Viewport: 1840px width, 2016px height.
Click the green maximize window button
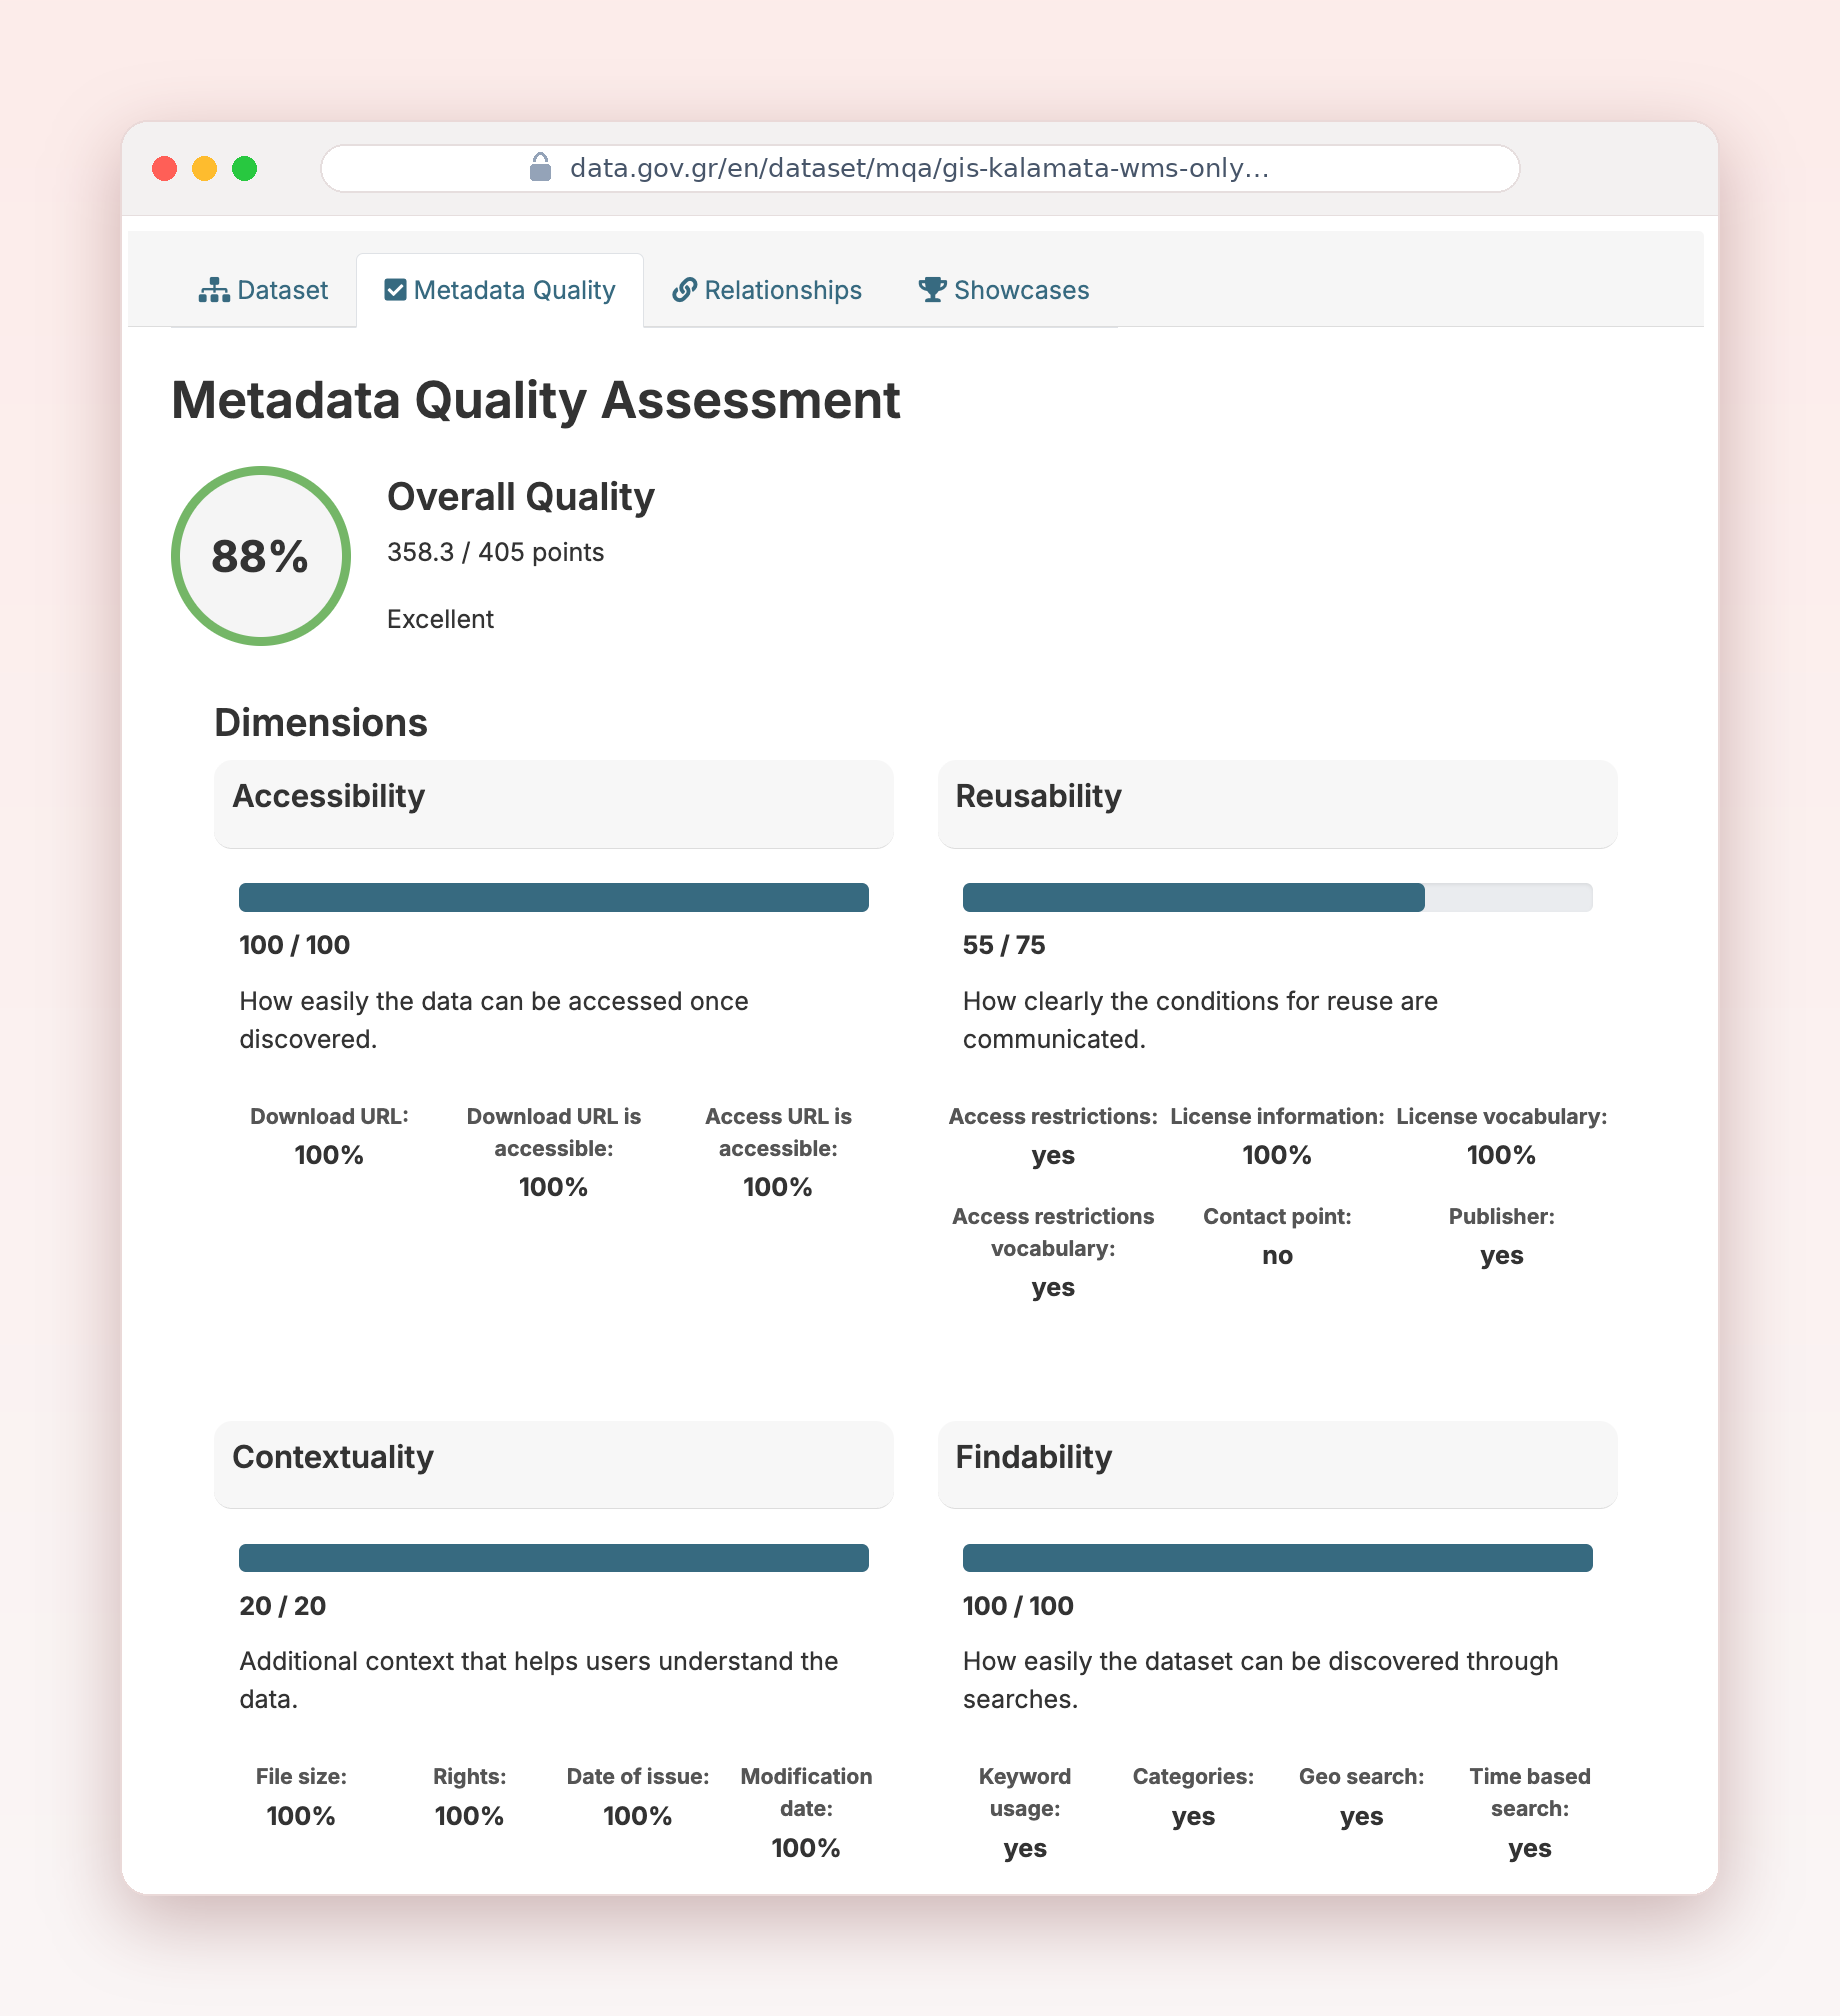point(245,168)
